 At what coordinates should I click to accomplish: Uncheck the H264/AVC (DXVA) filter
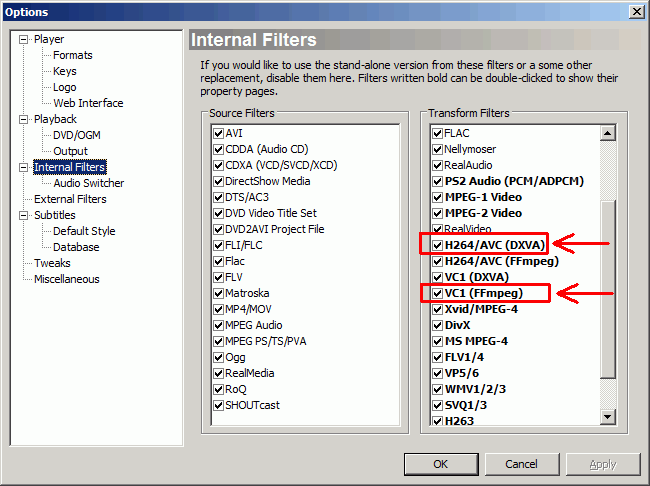coord(437,245)
